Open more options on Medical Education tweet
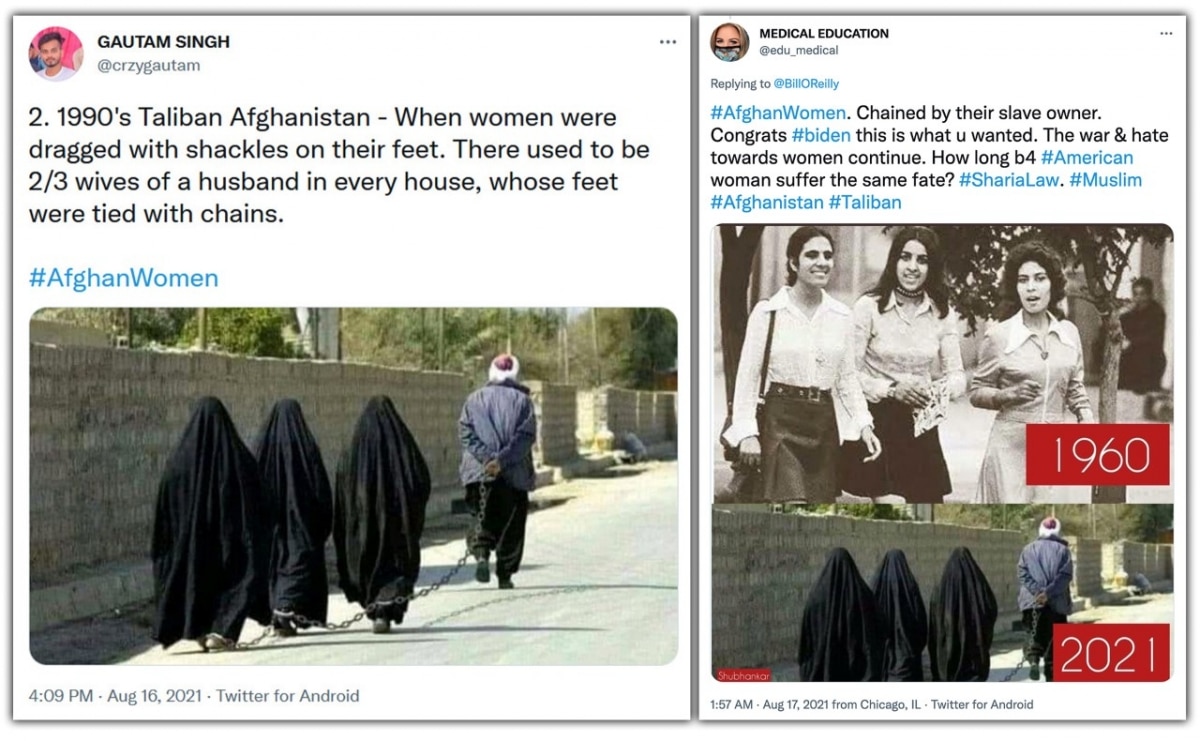1200x741 pixels. pyautogui.click(x=1166, y=33)
